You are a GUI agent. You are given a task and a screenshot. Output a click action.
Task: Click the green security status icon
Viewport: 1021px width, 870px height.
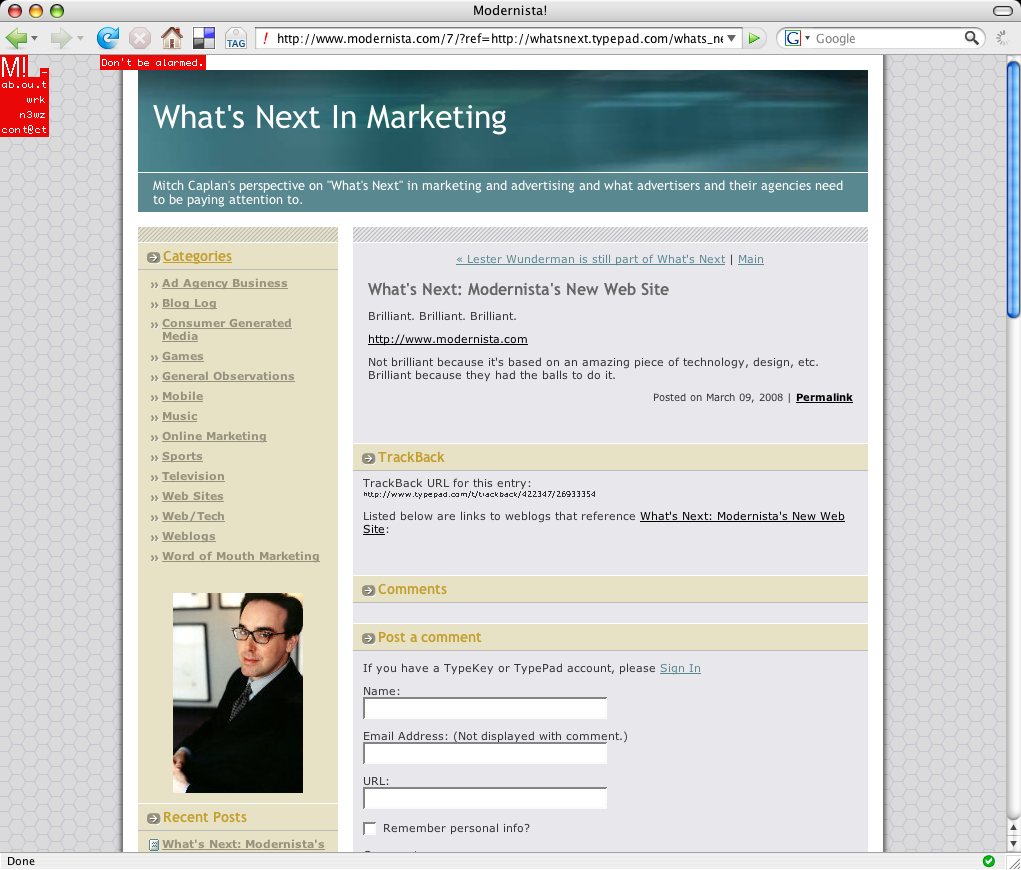(x=988, y=861)
